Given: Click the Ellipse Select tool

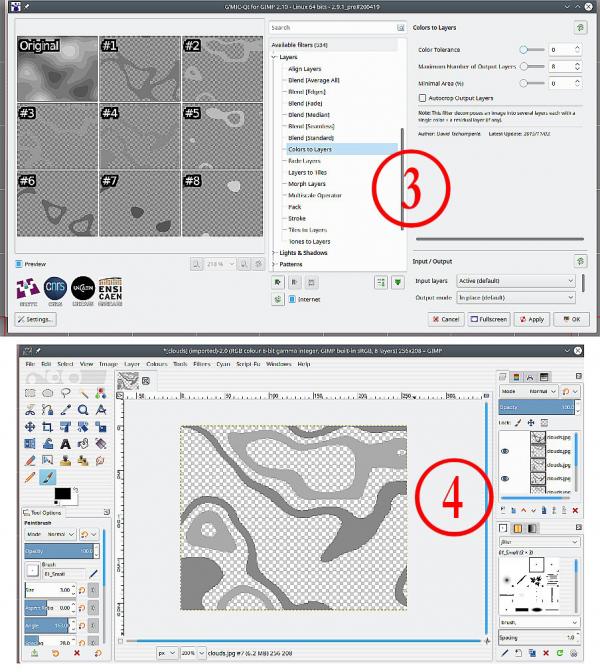Looking at the screenshot, I should pos(47,393).
